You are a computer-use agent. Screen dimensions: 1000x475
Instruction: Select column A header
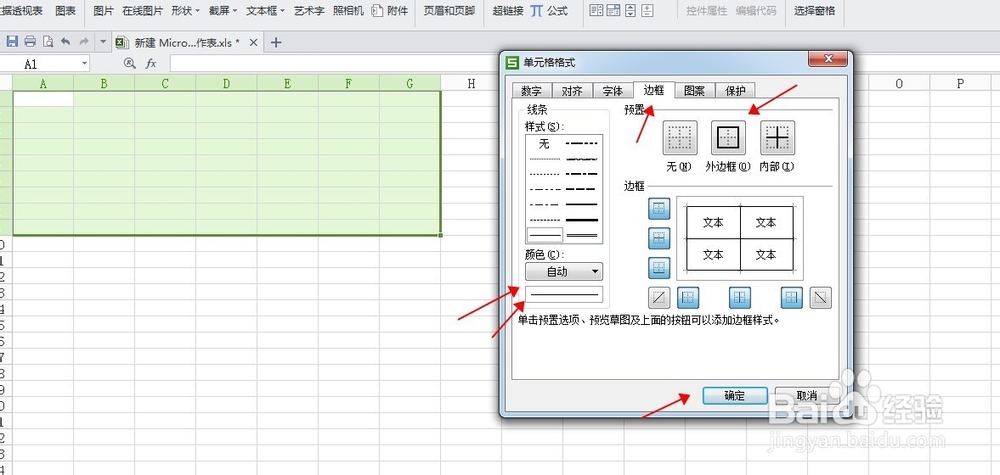[x=43, y=84]
